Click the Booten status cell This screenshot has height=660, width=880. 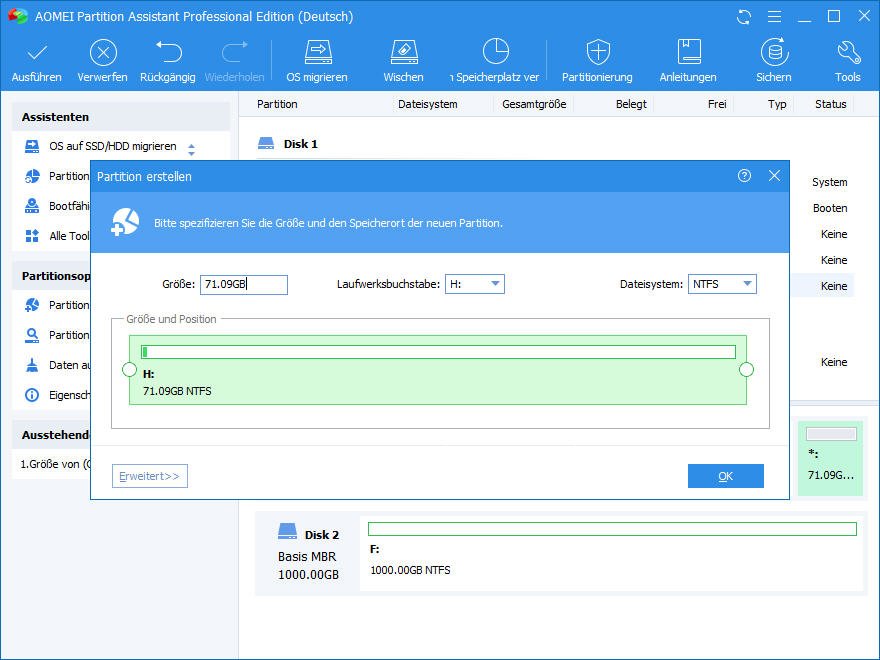(830, 208)
